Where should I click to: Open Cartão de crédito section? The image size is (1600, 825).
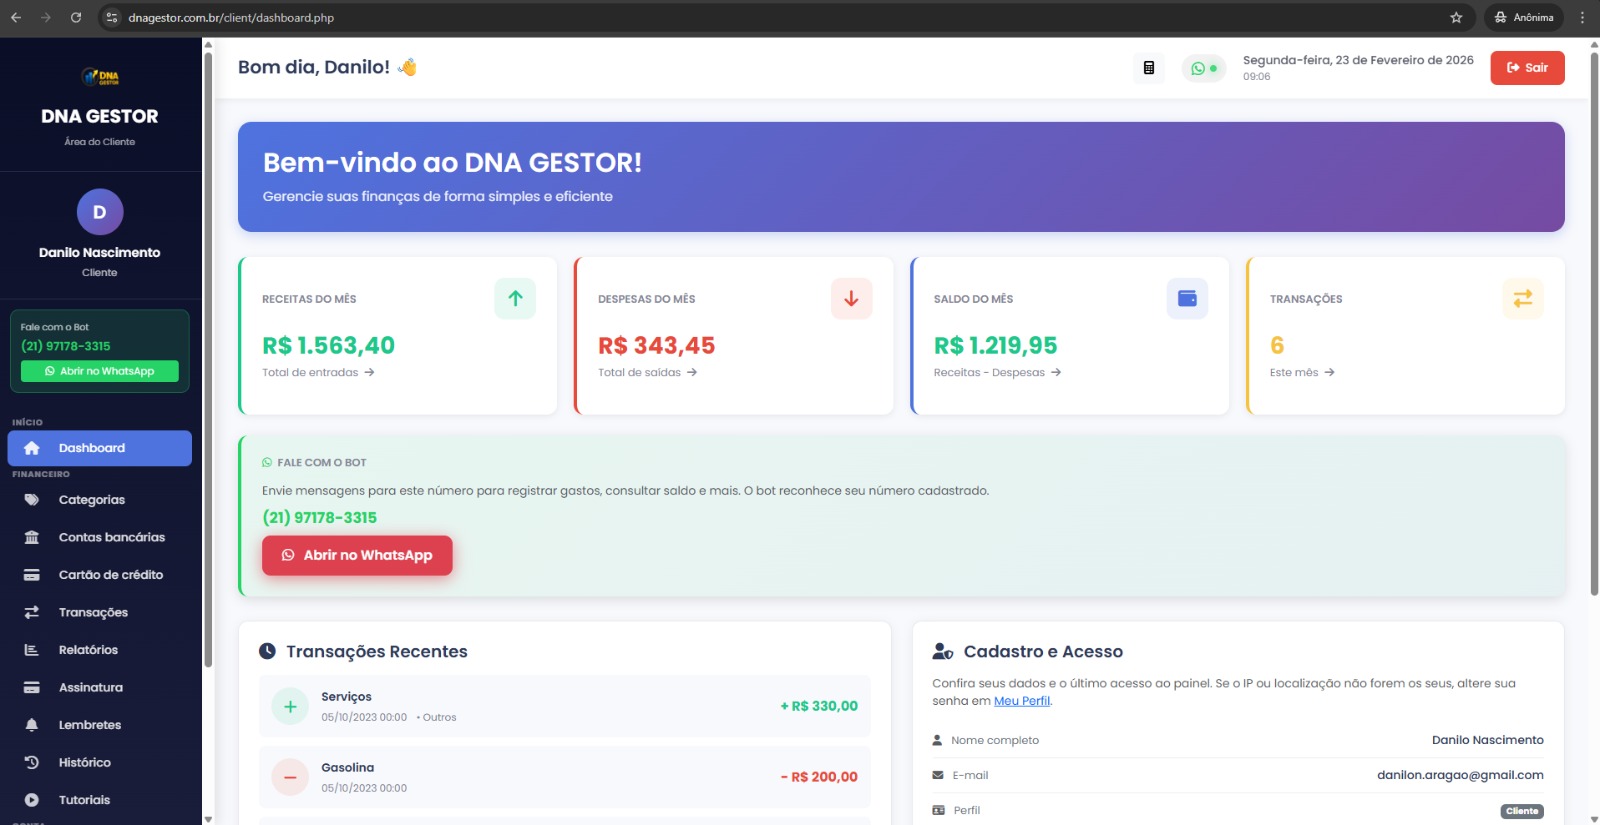coord(110,575)
